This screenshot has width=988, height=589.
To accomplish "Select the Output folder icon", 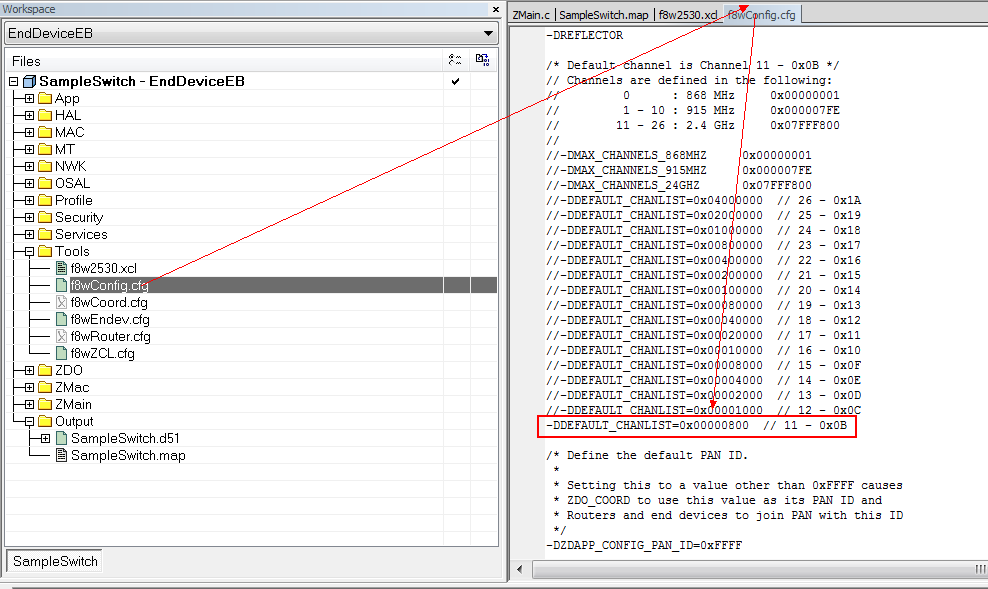I will pos(45,421).
